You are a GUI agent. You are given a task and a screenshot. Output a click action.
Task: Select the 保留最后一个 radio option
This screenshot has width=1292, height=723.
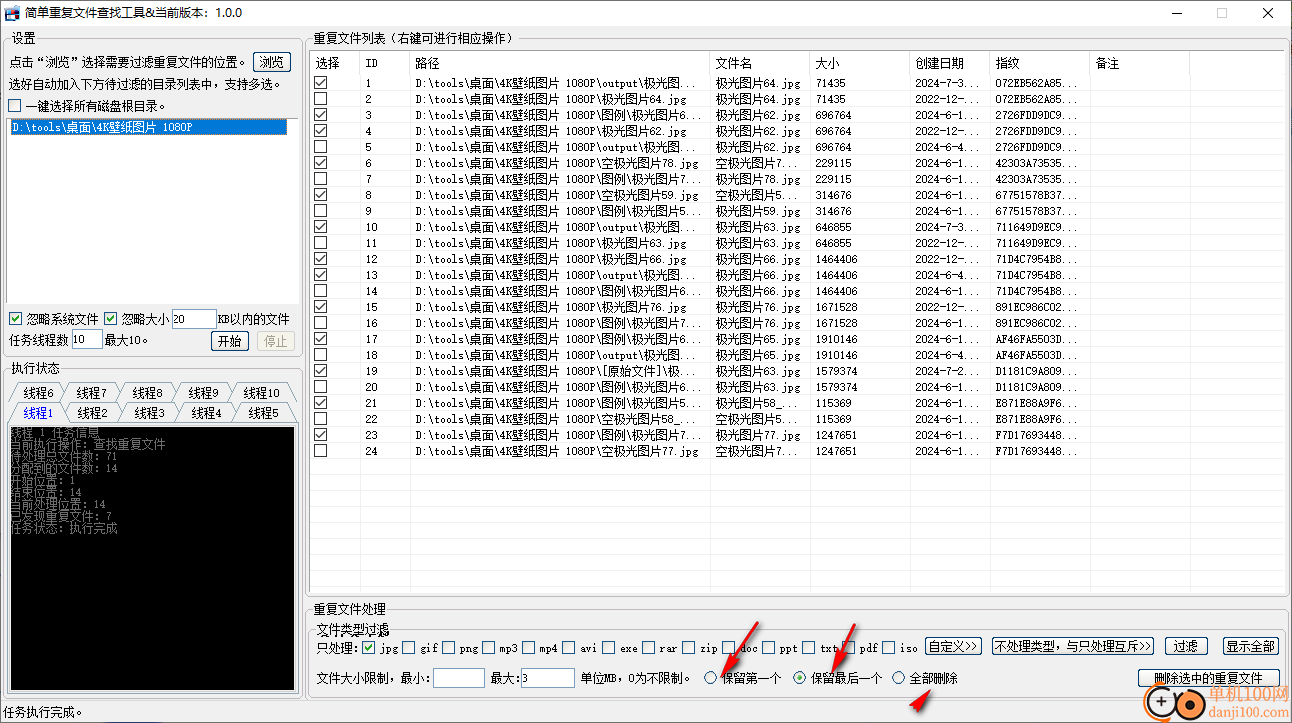click(x=799, y=678)
